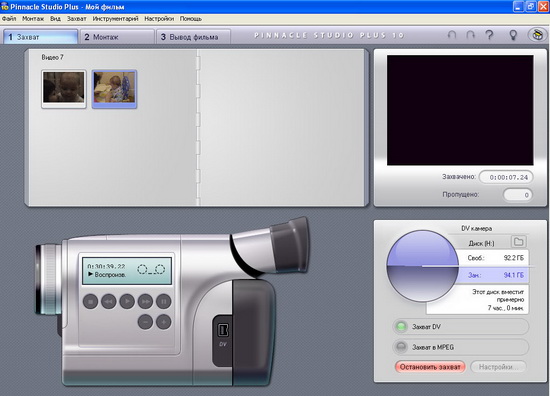Pause camcorder playback
The height and width of the screenshot is (396, 550).
click(x=163, y=302)
